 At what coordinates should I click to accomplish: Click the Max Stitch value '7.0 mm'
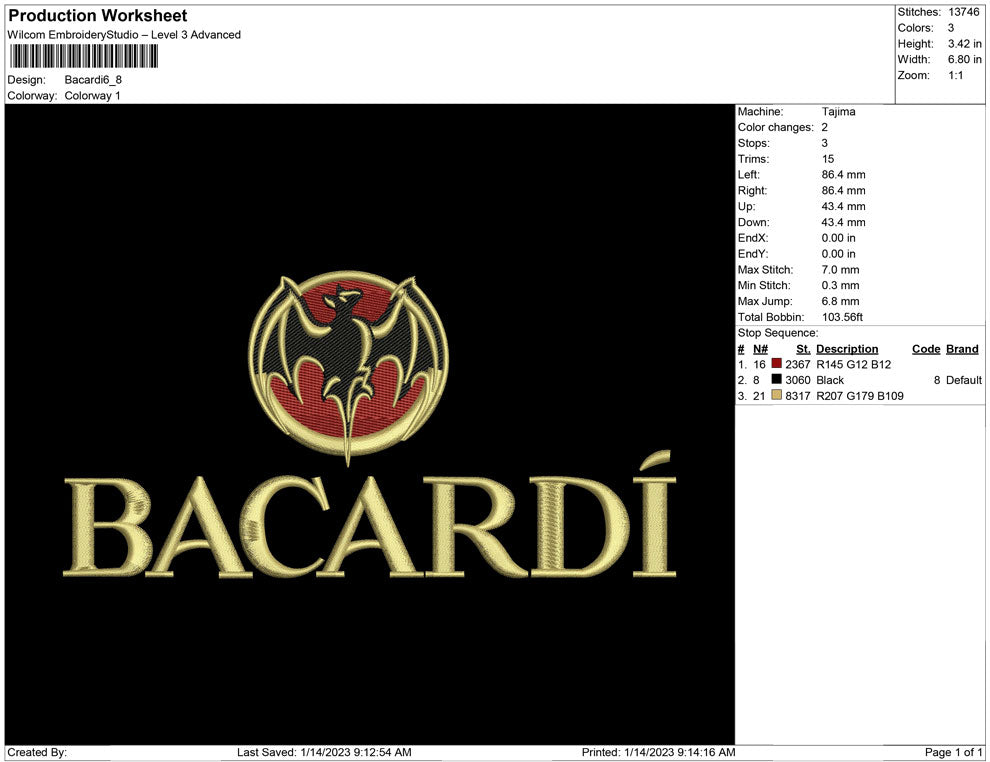coord(840,270)
